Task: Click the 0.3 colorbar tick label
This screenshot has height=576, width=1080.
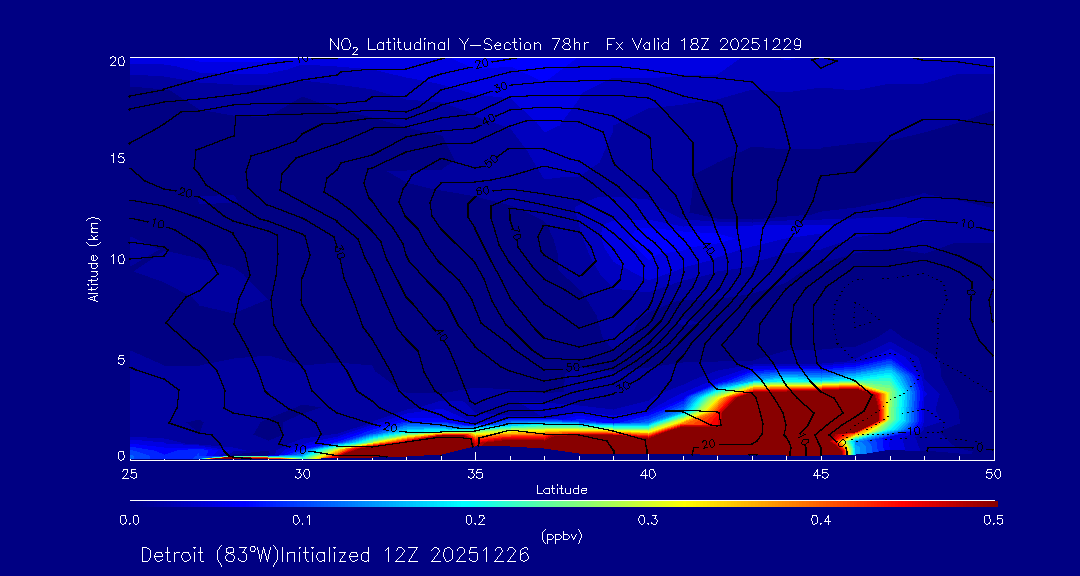Action: coord(648,520)
